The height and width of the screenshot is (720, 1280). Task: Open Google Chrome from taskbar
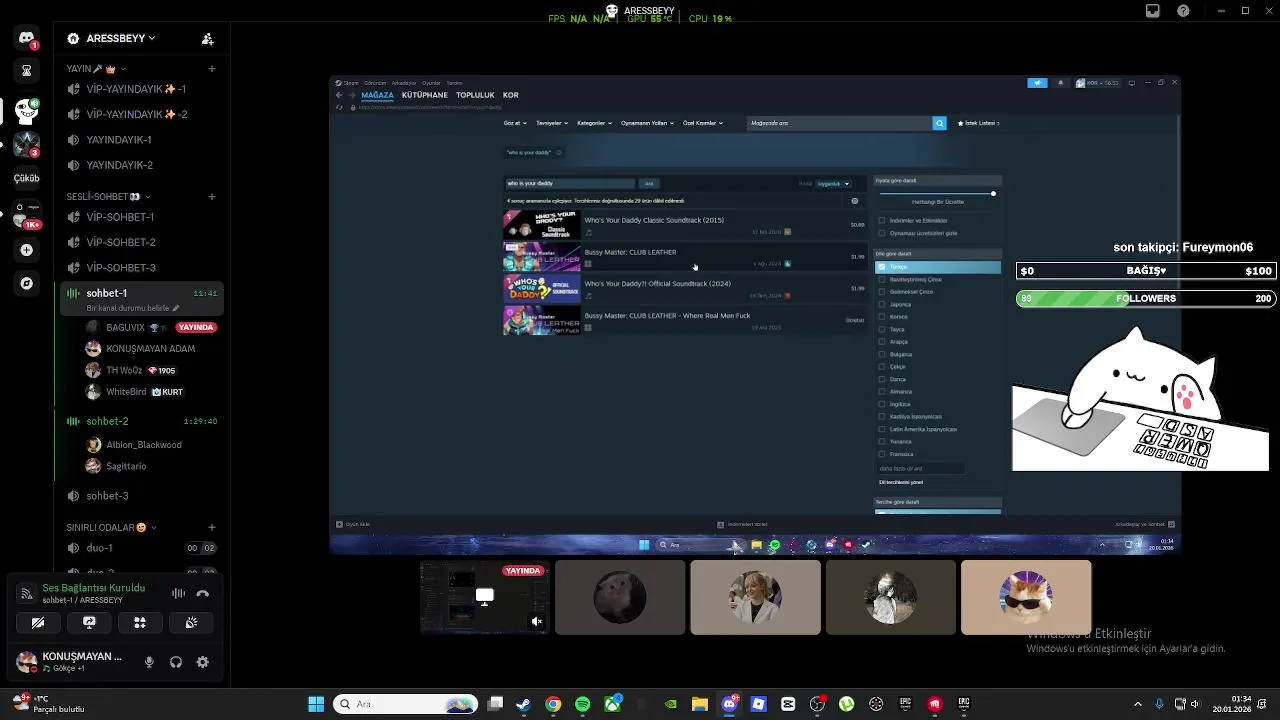point(553,704)
